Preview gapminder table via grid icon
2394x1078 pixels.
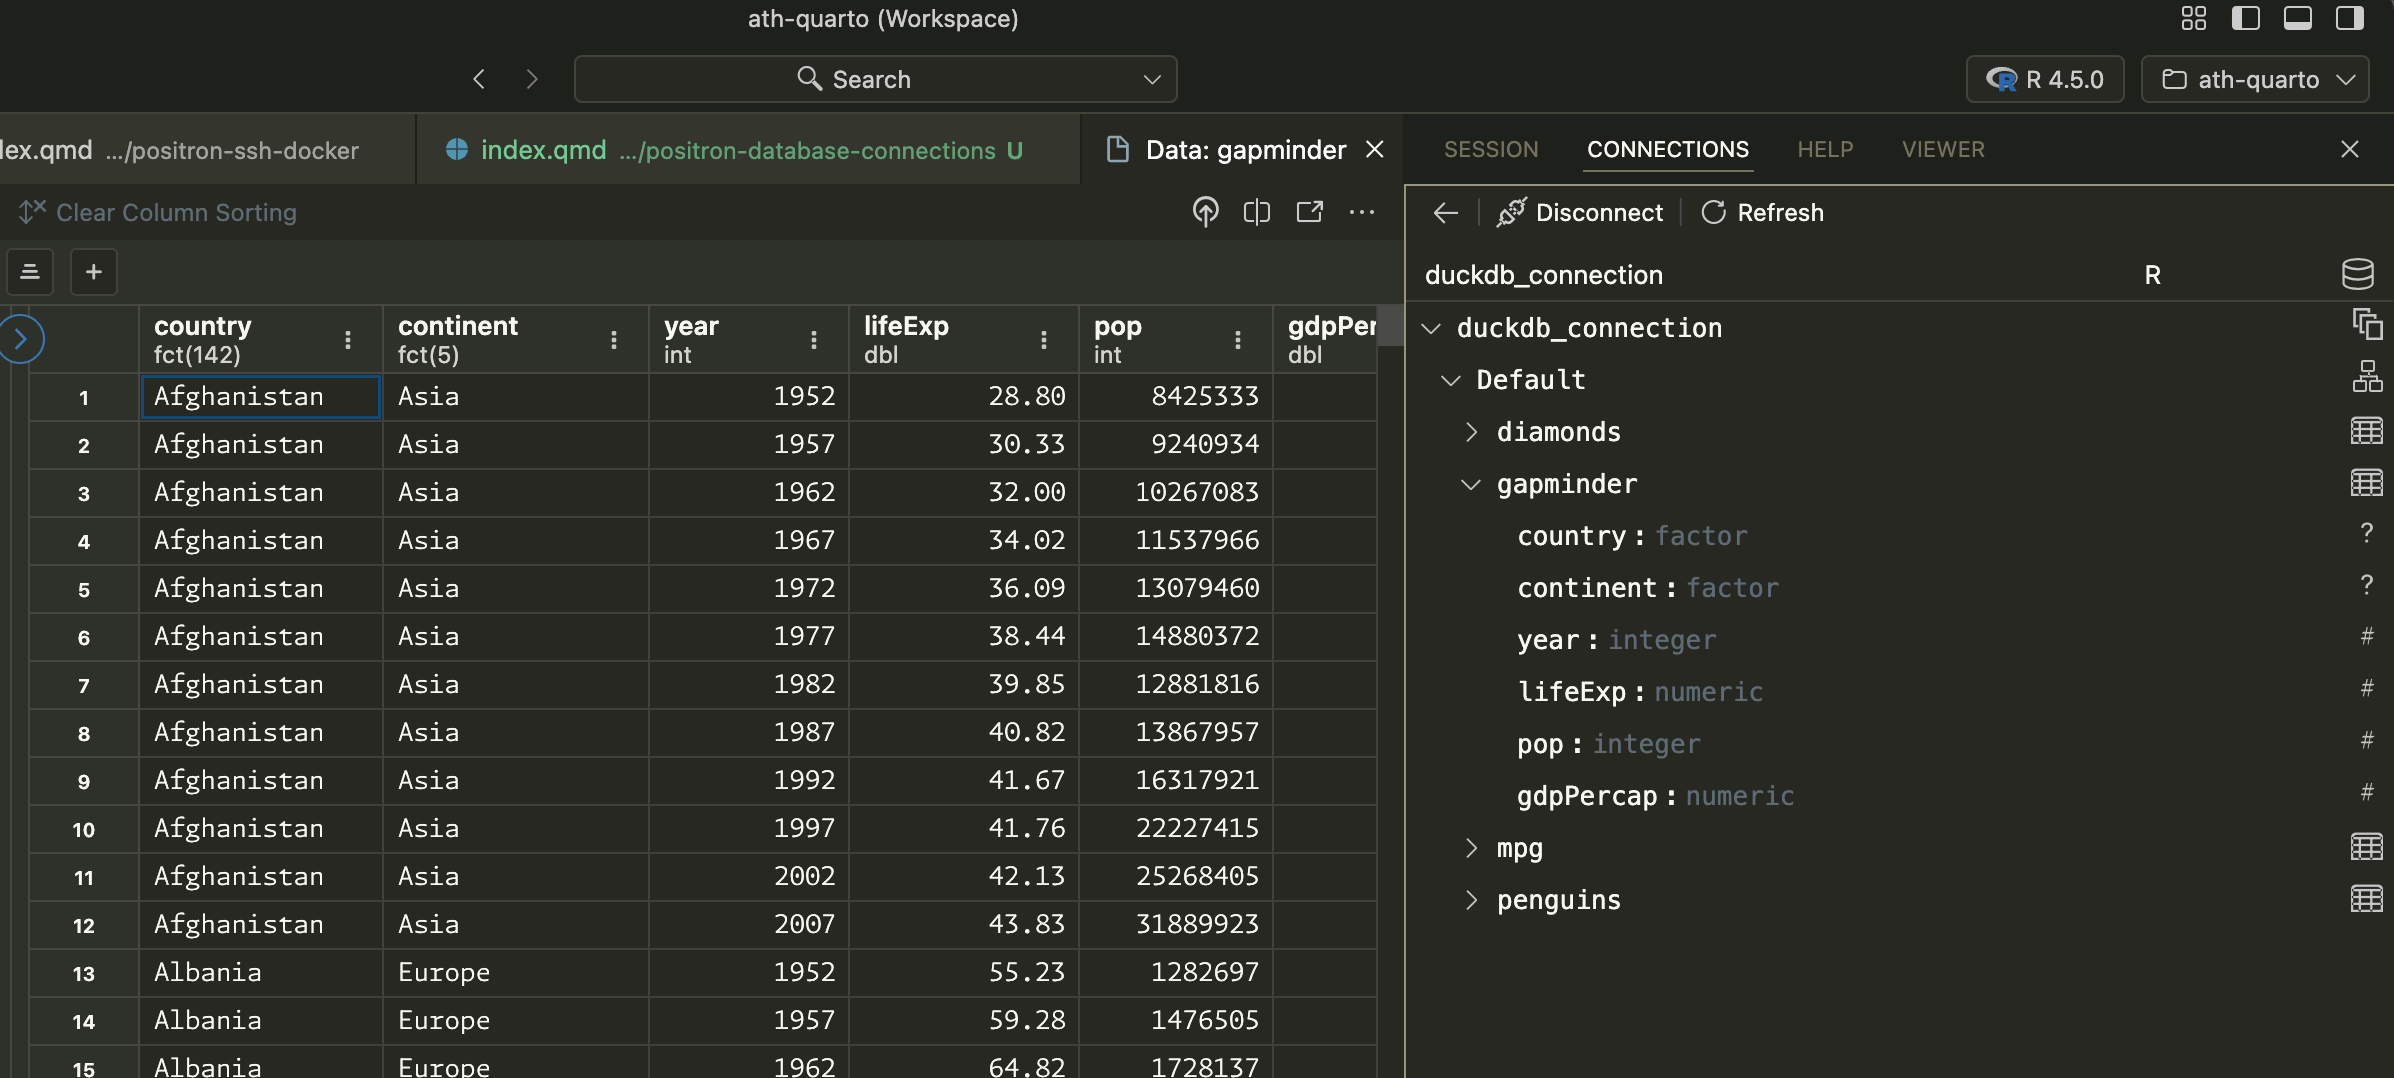coord(2366,483)
